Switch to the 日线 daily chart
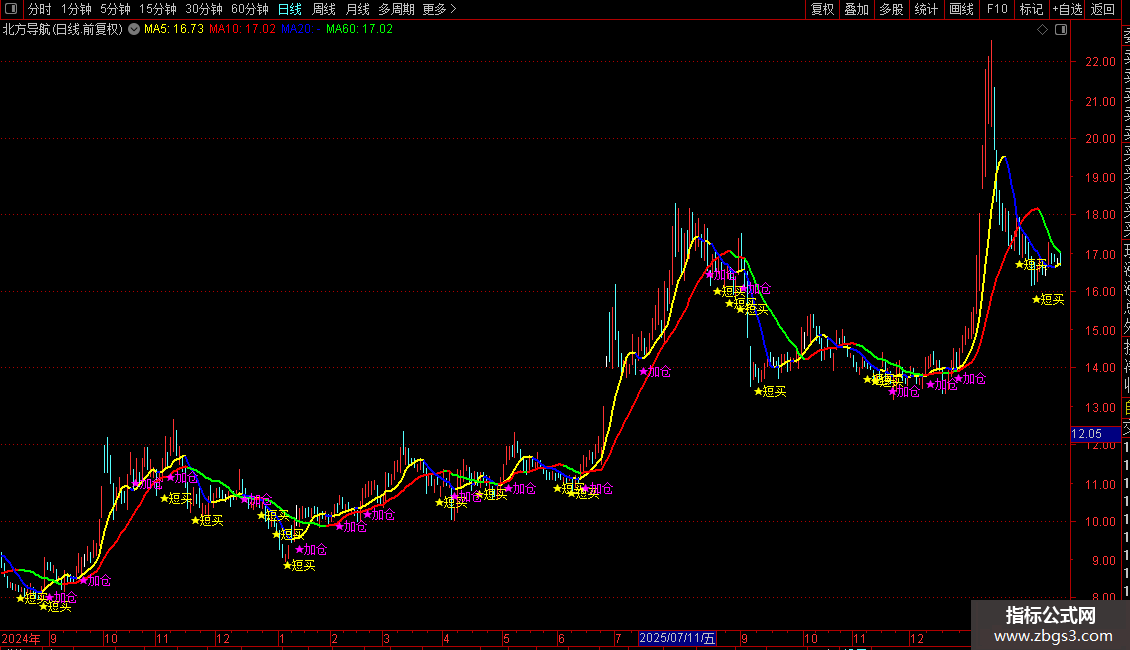The image size is (1130, 650). [290, 9]
